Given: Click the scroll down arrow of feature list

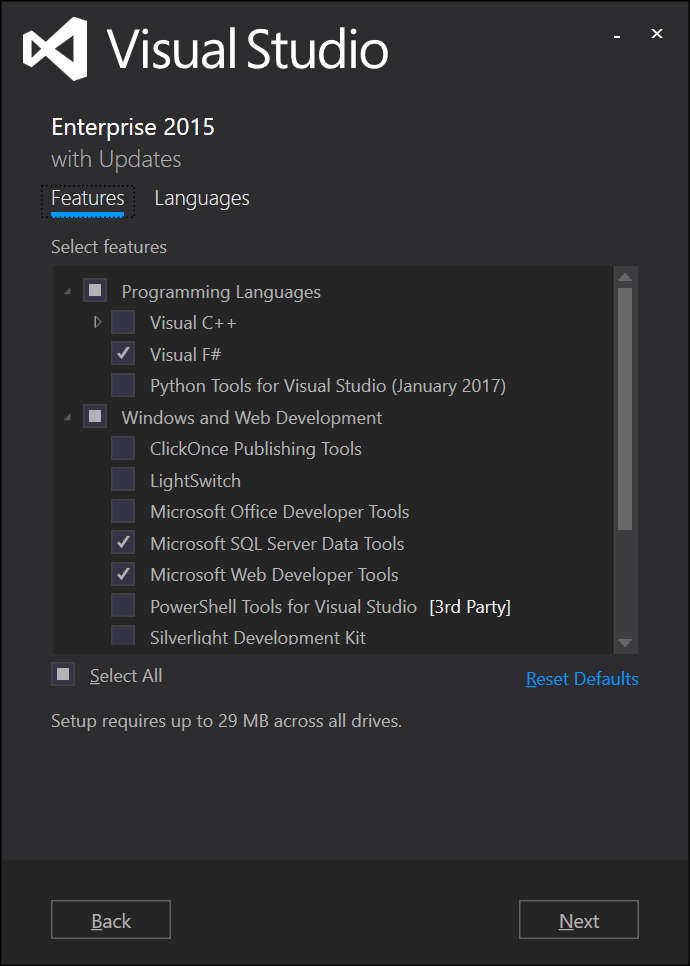Looking at the screenshot, I should click(625, 643).
